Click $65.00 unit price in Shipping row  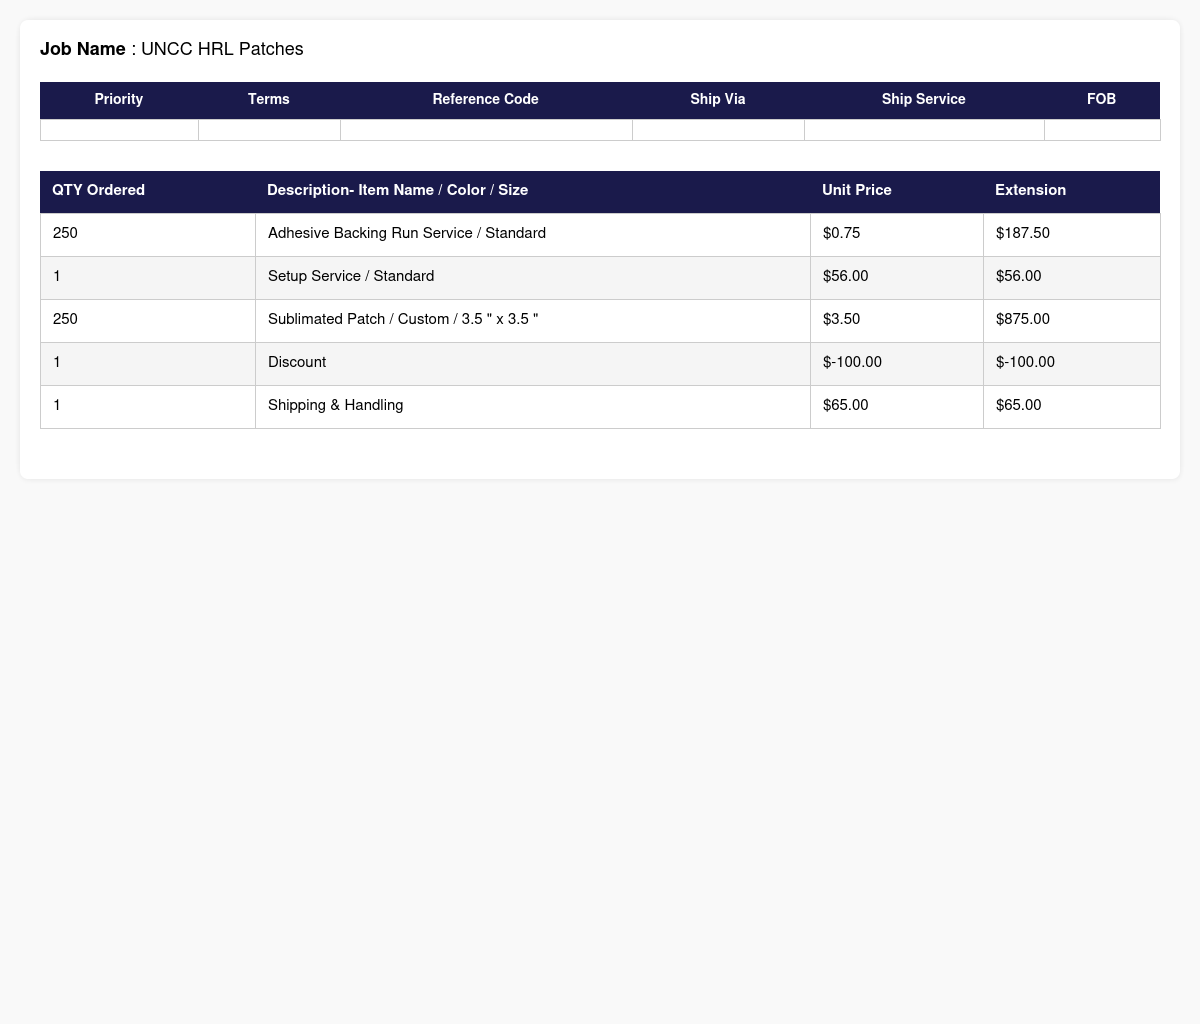[x=845, y=405]
